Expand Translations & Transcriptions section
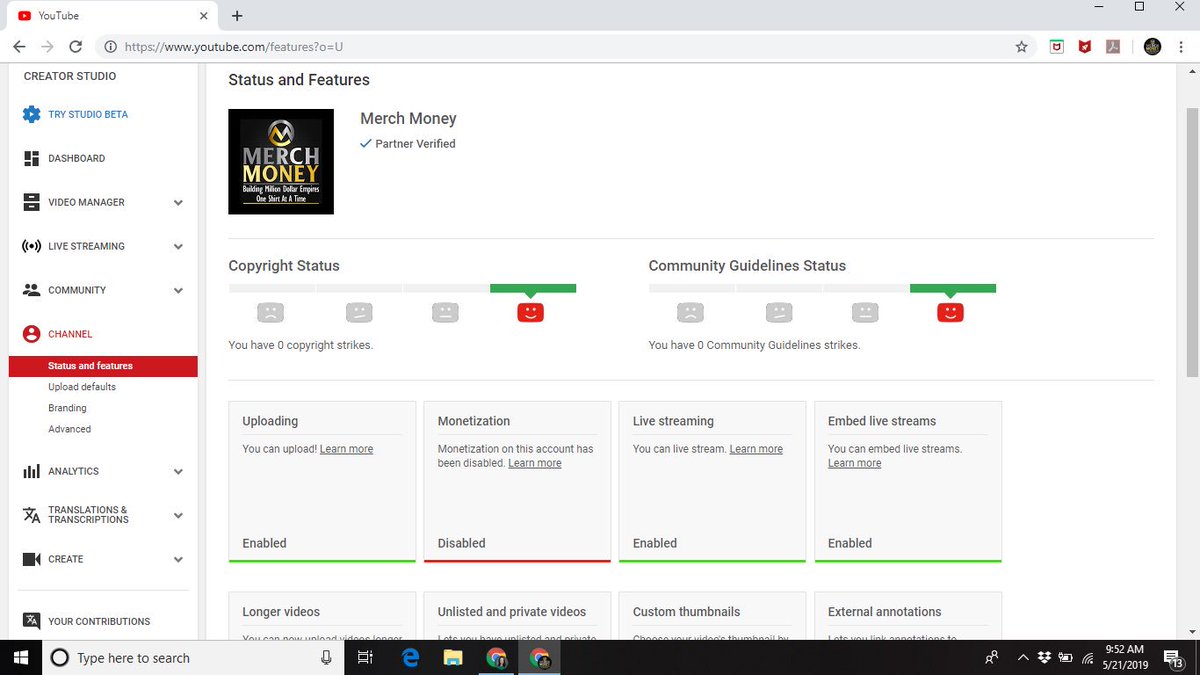The image size is (1200, 675). [178, 516]
